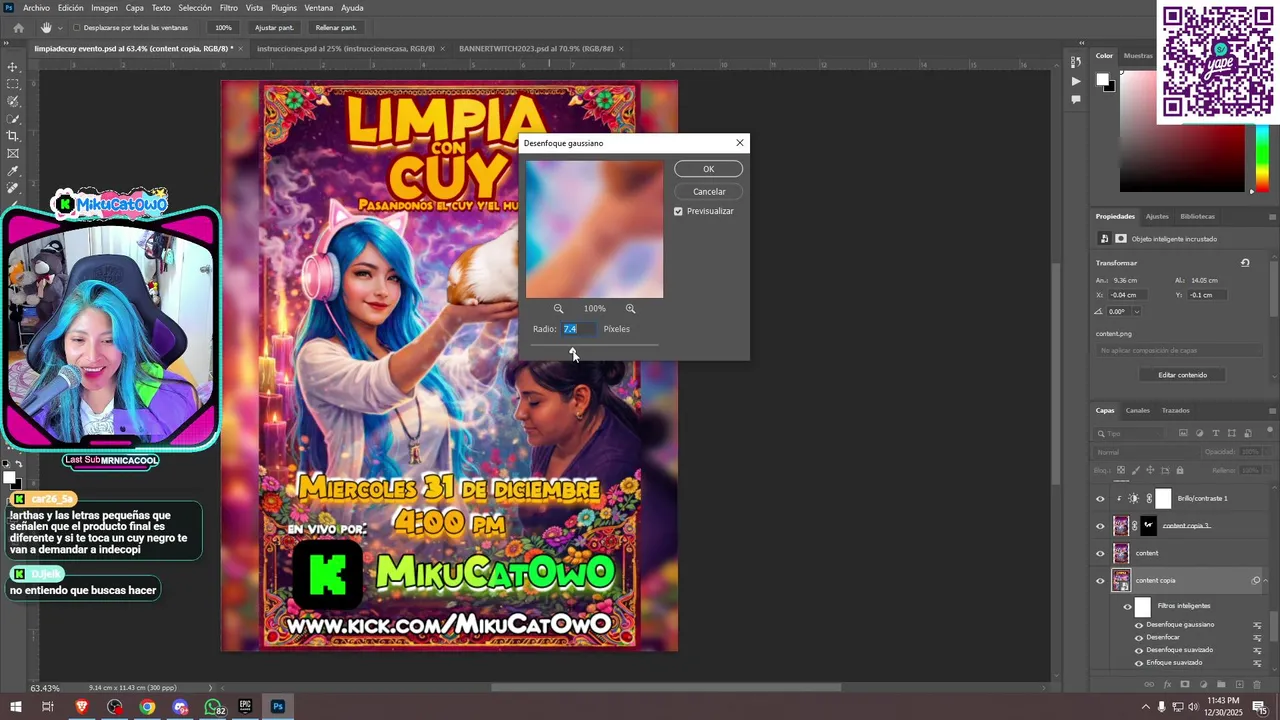The image size is (1280, 720).
Task: Click the Home icon in options bar
Action: [18, 28]
